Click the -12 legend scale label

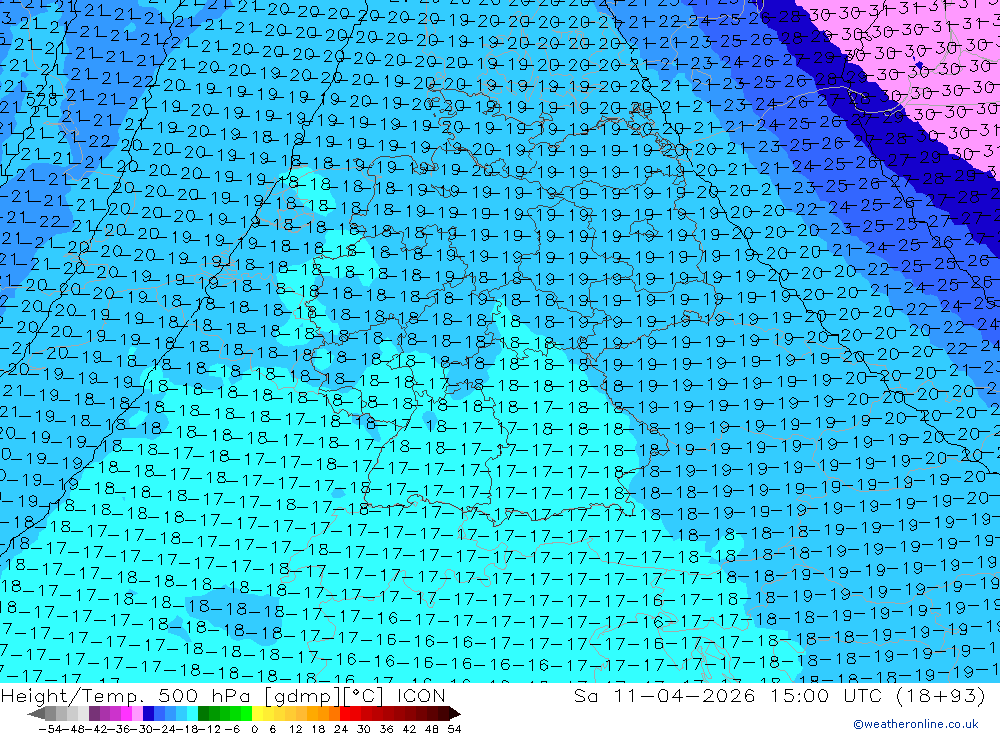coord(210,729)
